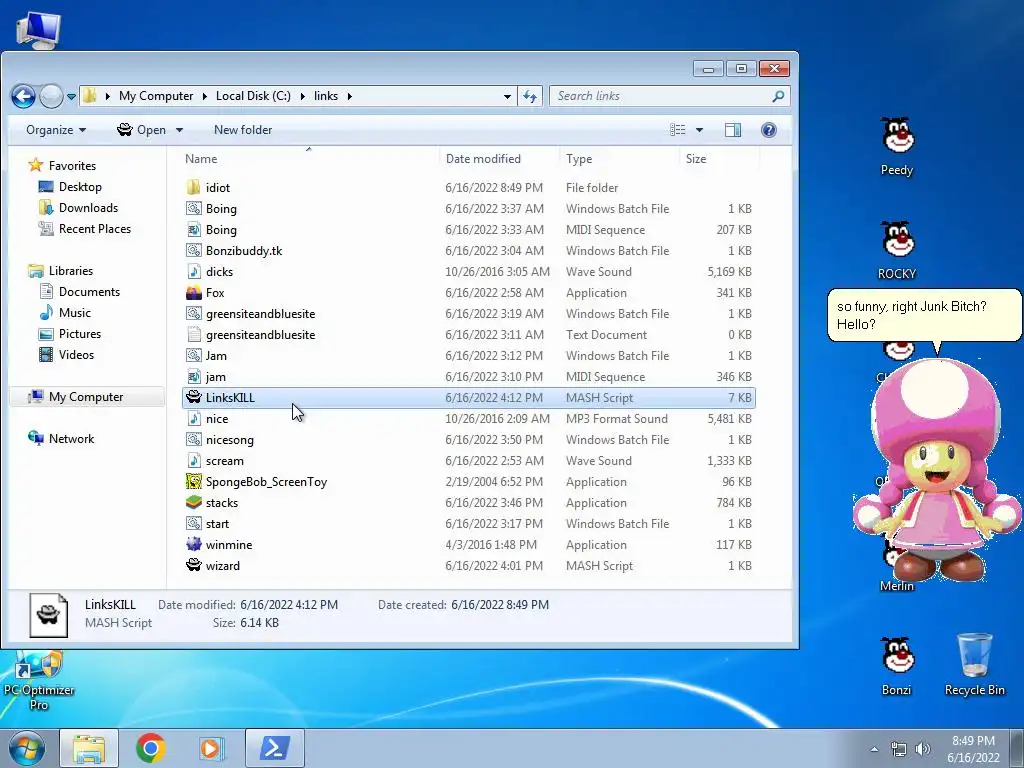Select the Boing MIDI Sequence icon
1024x768 pixels.
[x=193, y=229]
